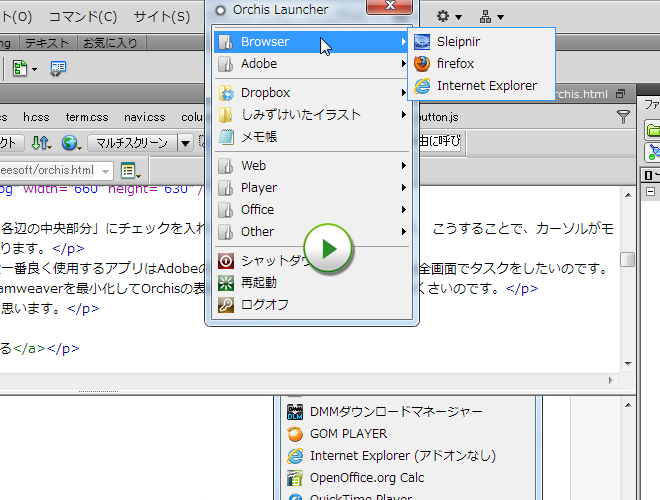
Task: Open the Browser submenu in Orchis Launcher
Action: [x=311, y=42]
